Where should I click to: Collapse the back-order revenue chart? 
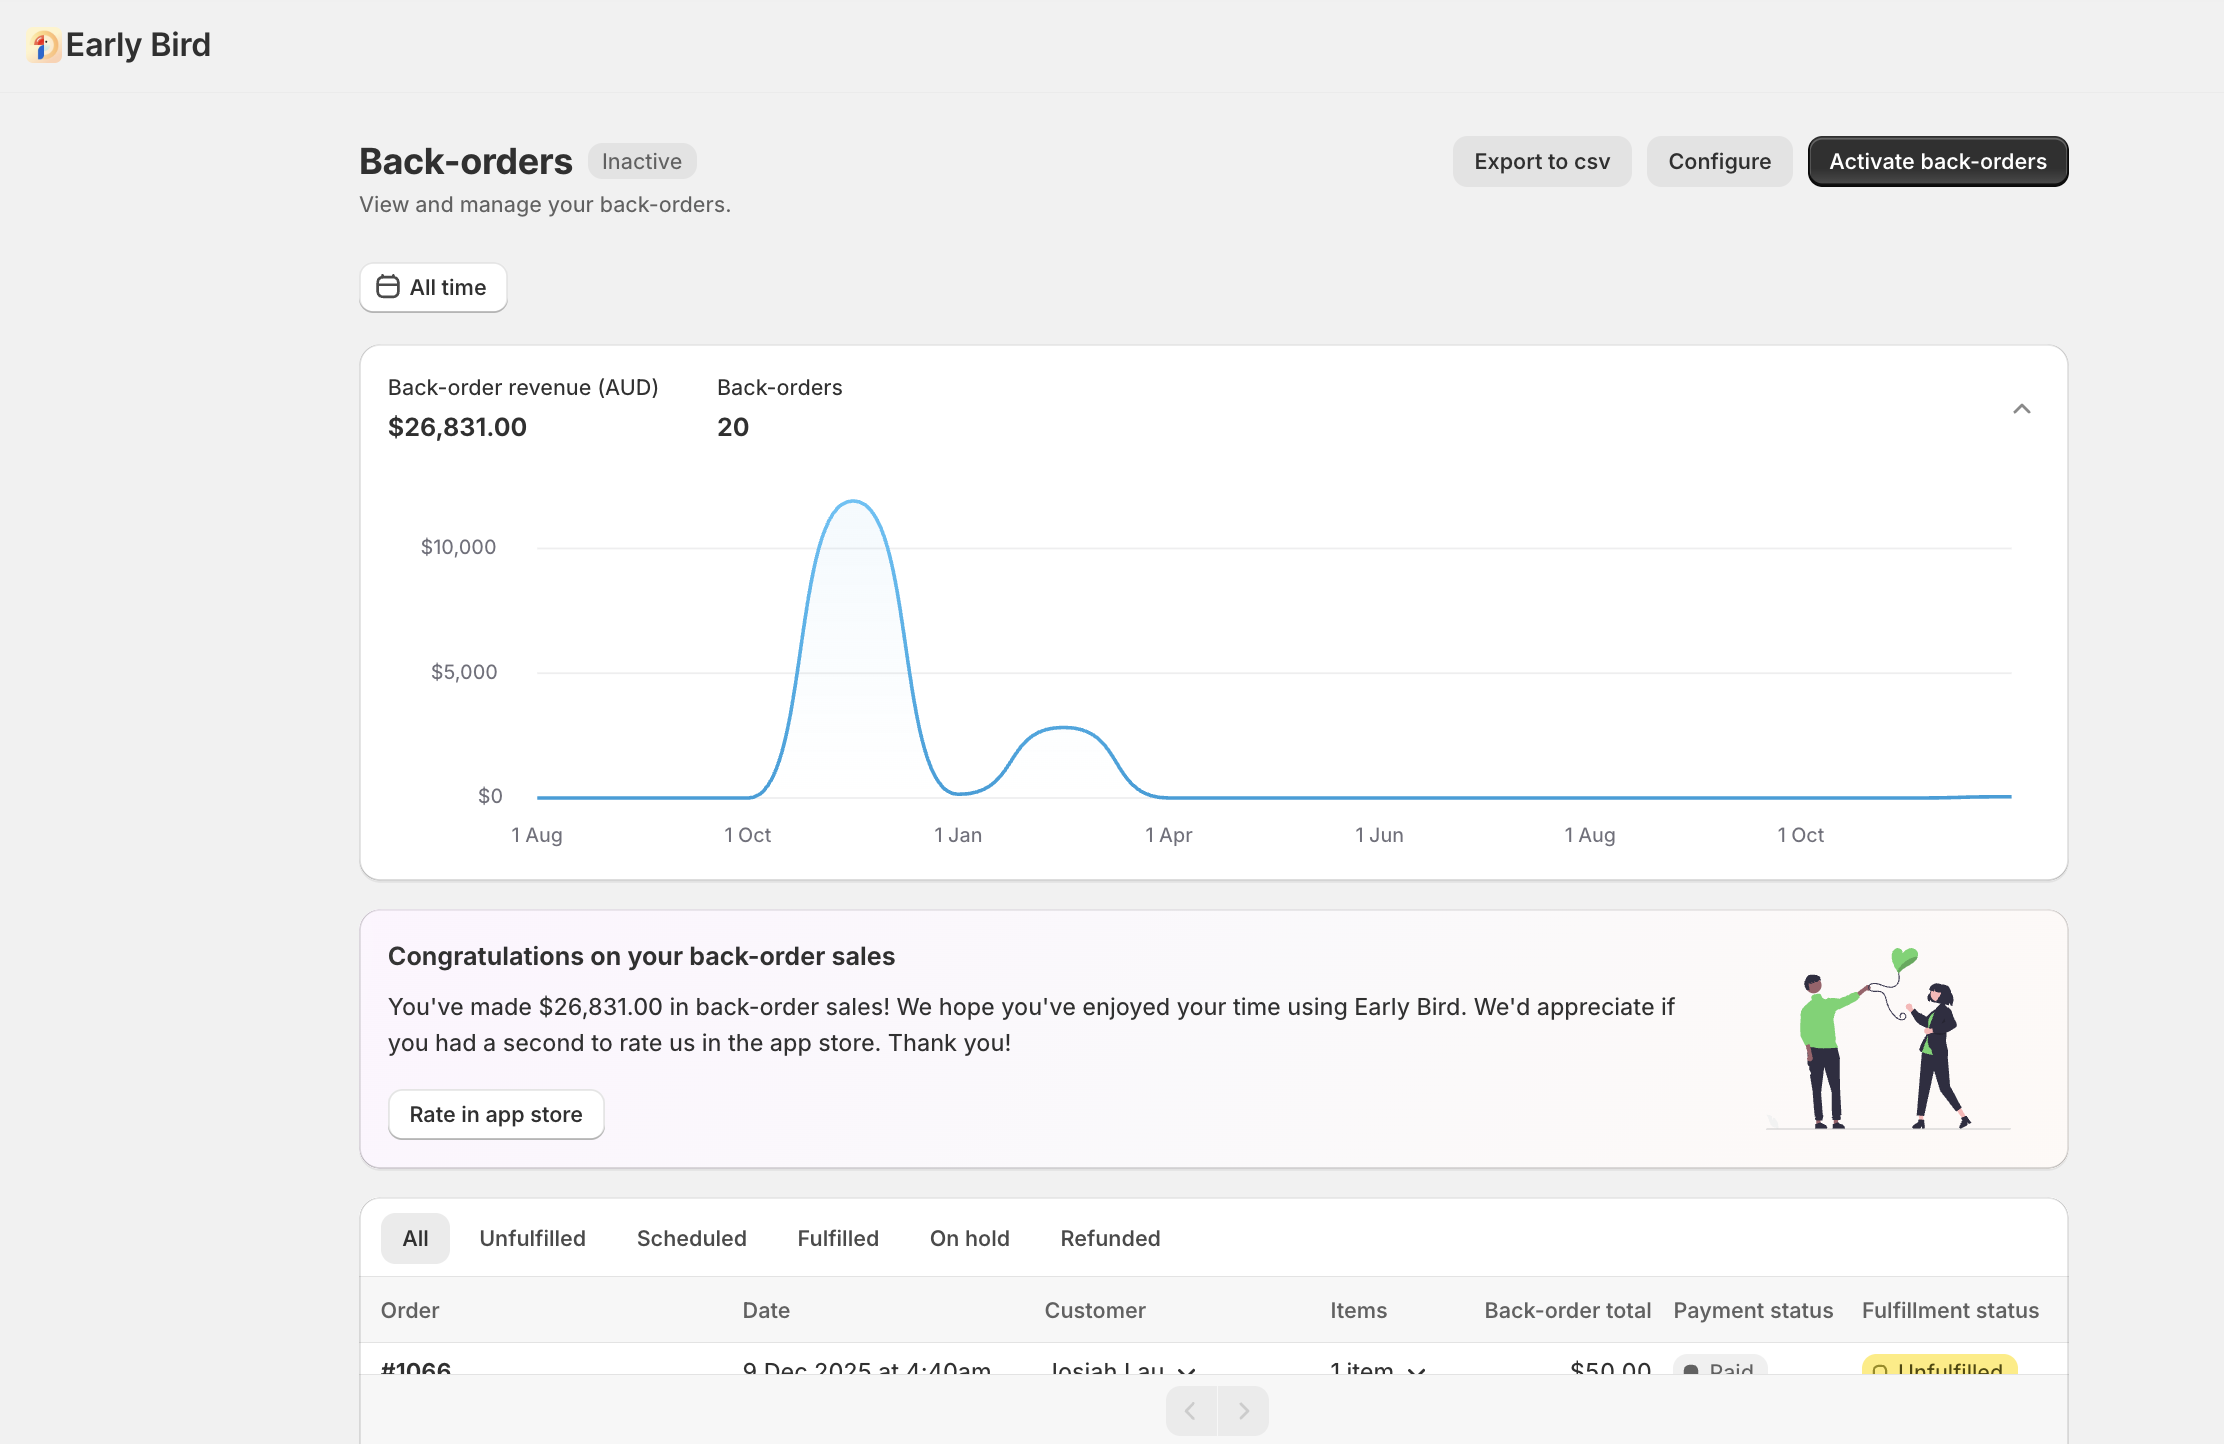pos(2023,409)
